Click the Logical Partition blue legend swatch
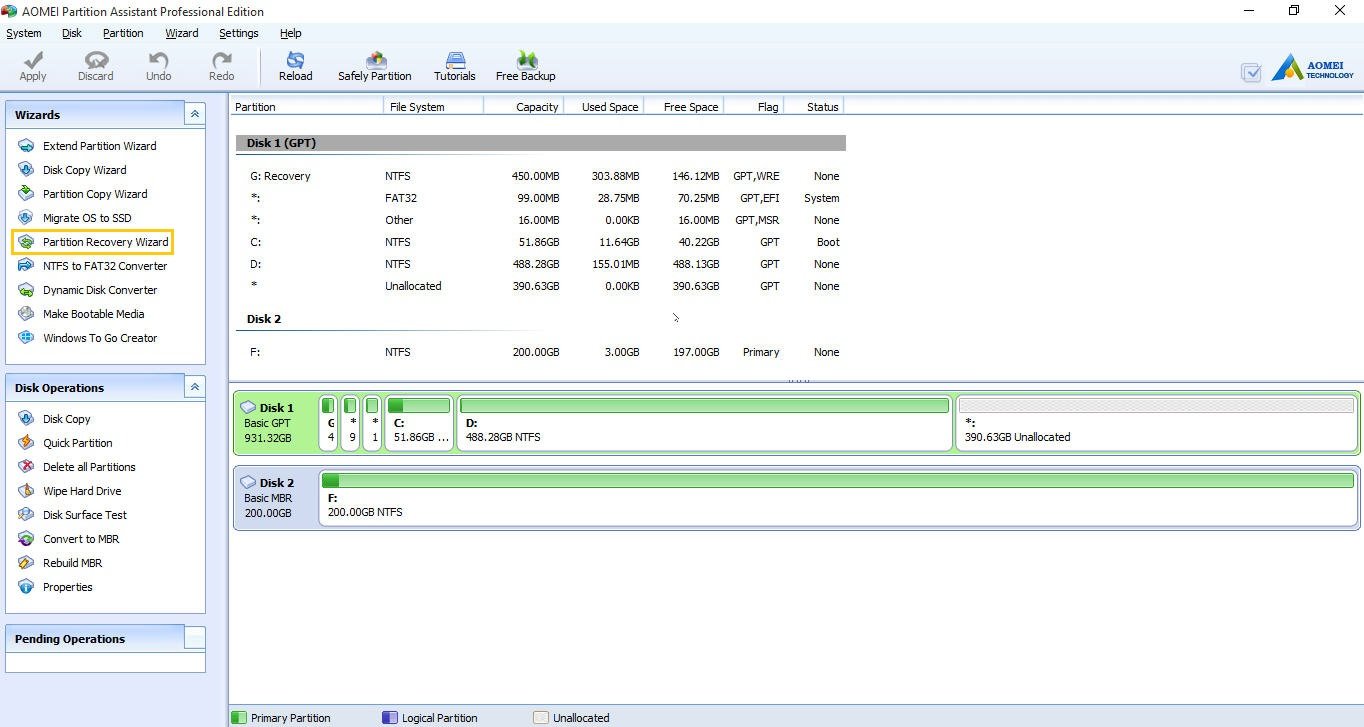Viewport: 1364px width, 727px height. 390,718
